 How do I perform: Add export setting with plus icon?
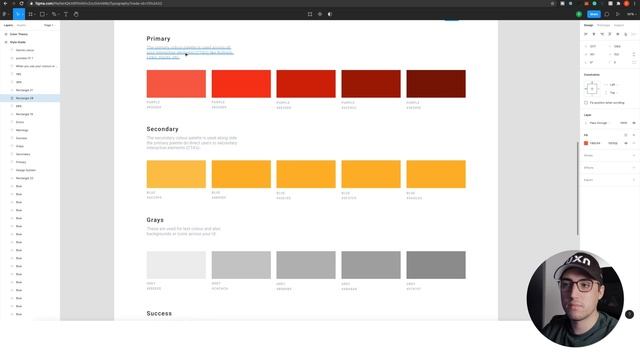634,180
